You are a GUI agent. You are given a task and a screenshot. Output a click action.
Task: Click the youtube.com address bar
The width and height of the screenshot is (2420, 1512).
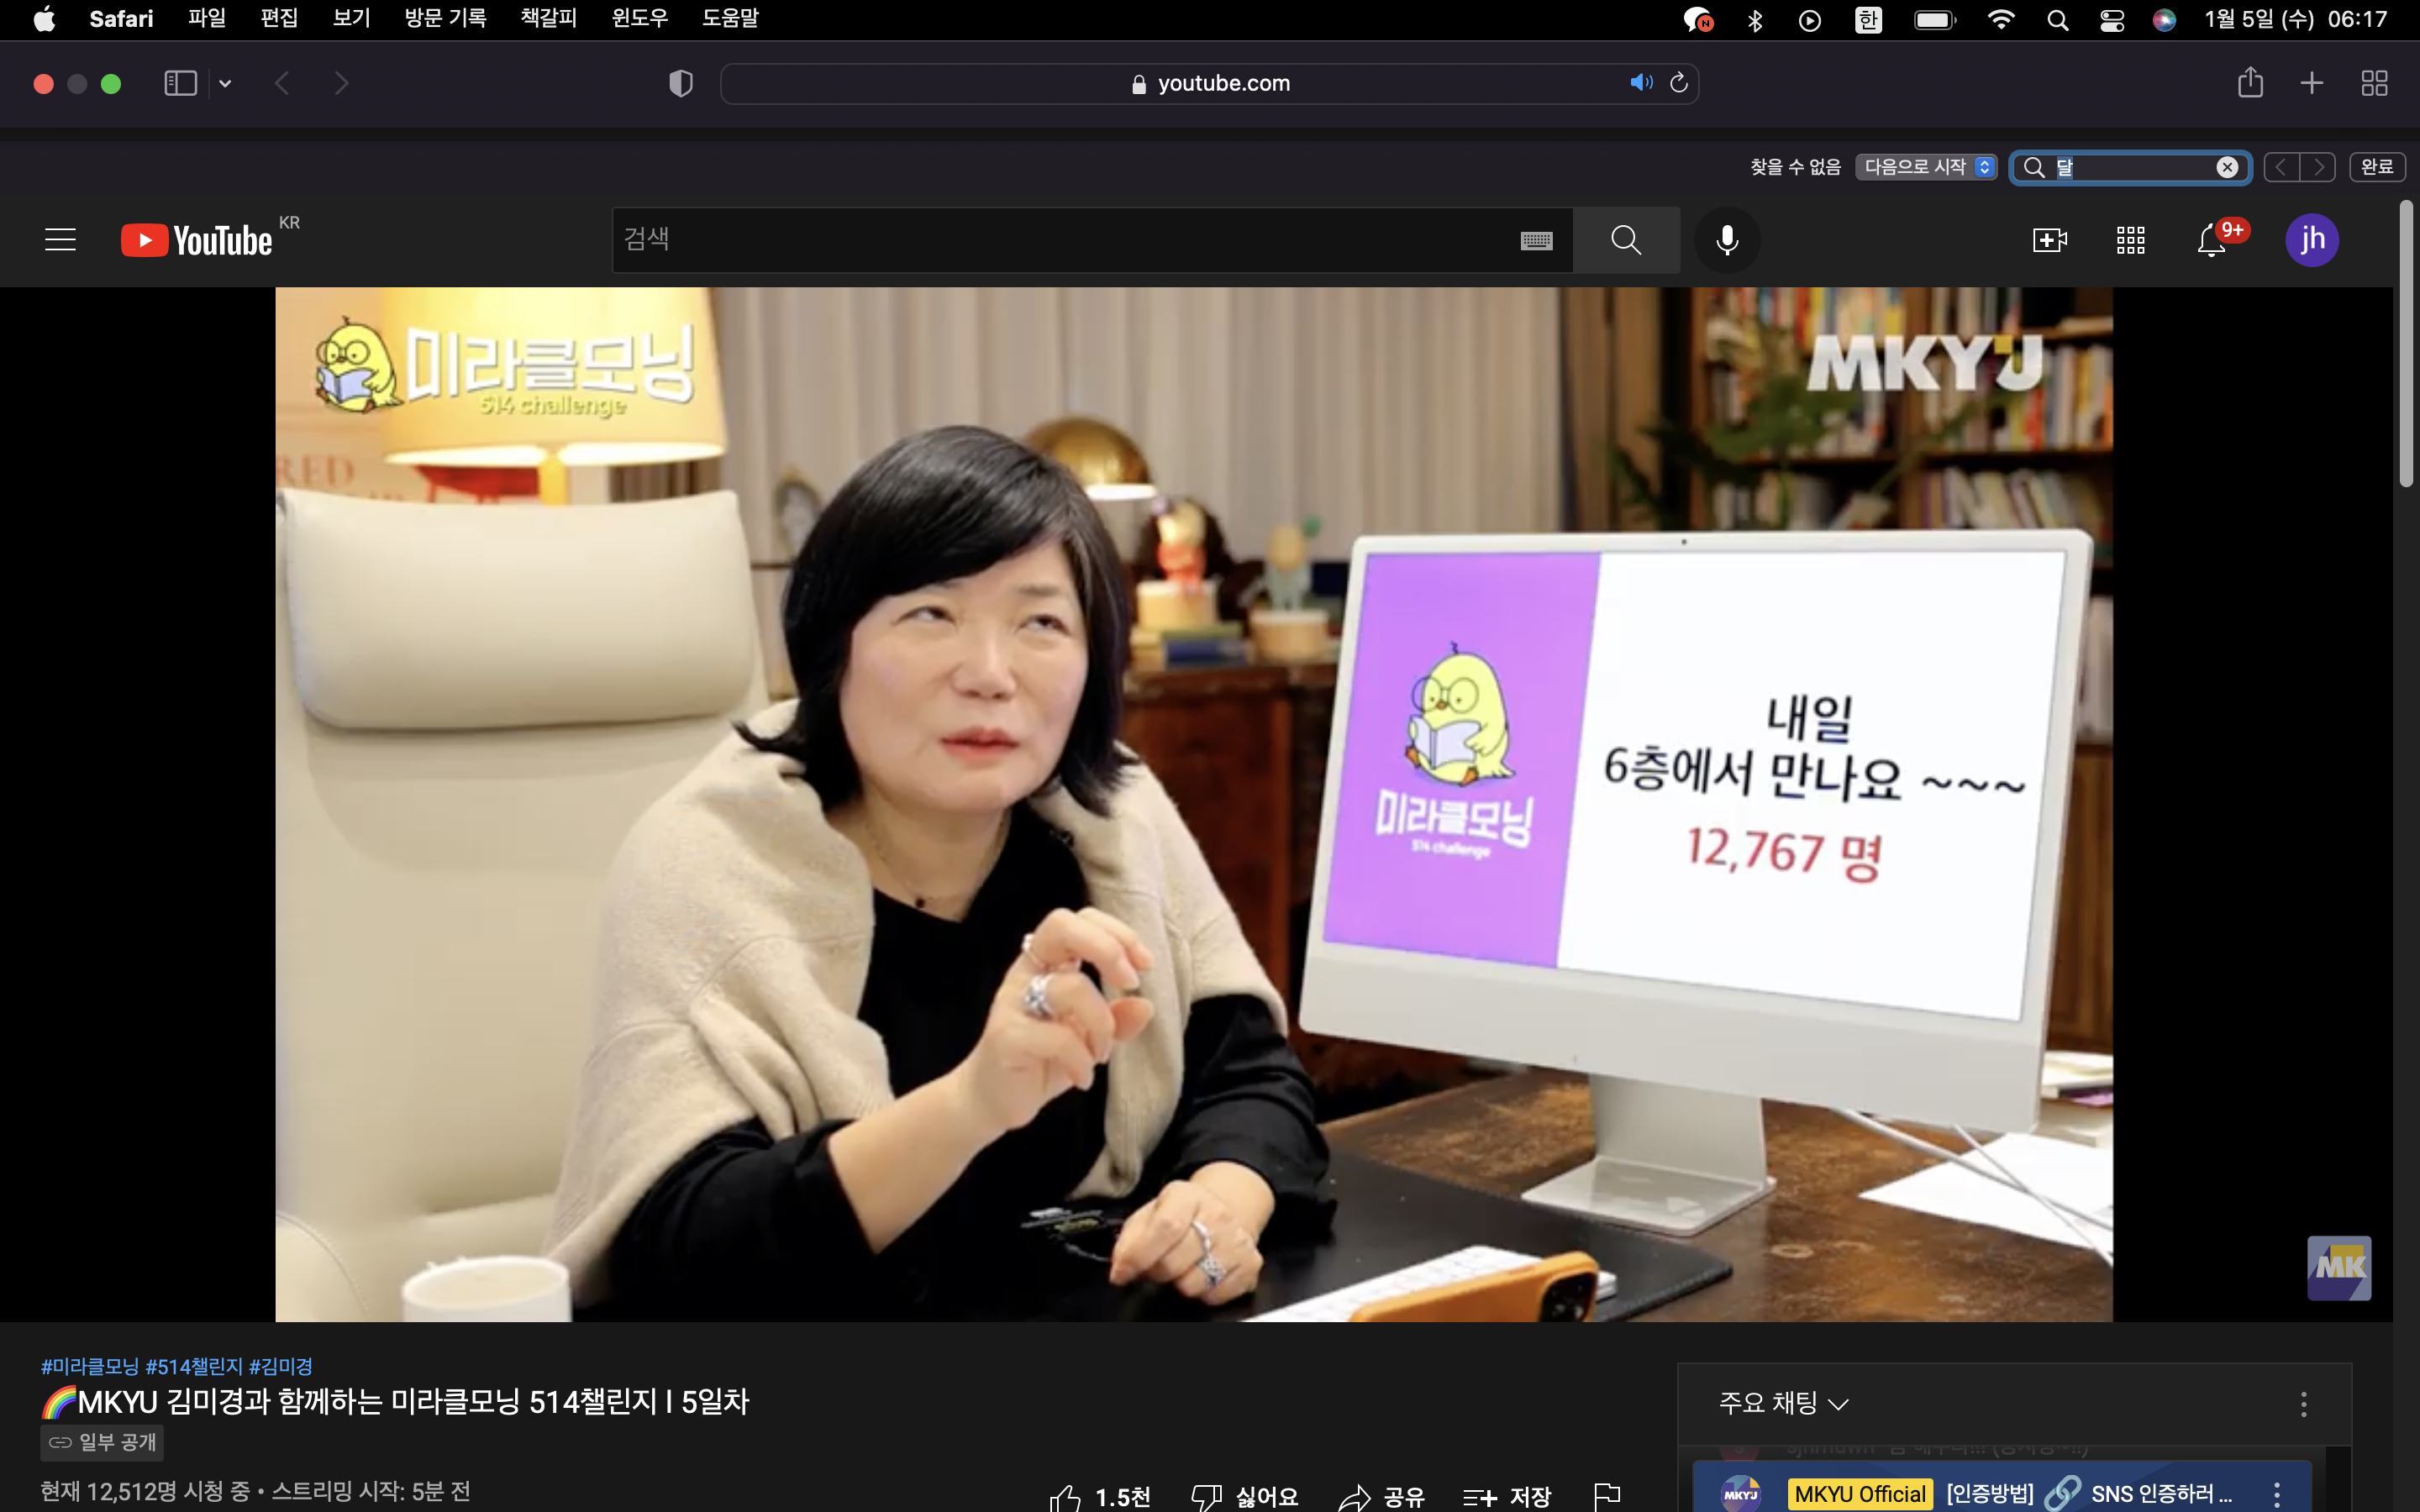(1209, 83)
